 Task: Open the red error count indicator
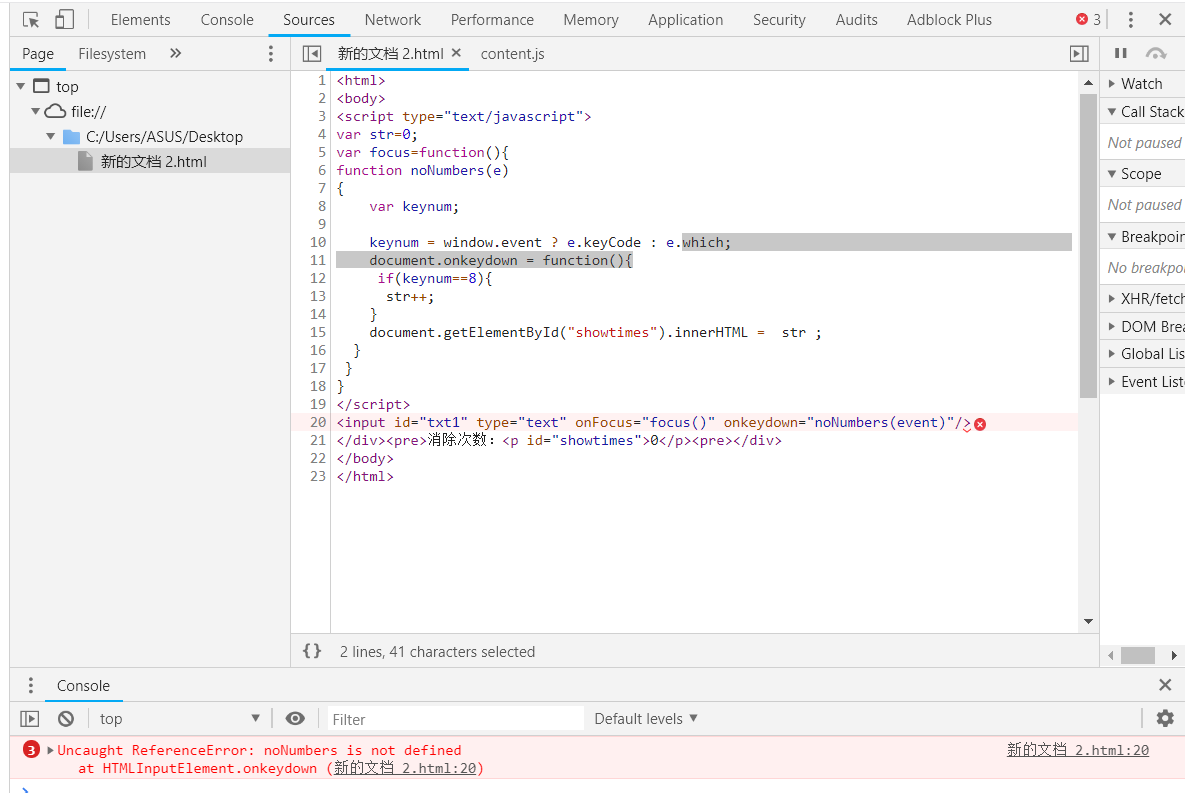point(1088,20)
